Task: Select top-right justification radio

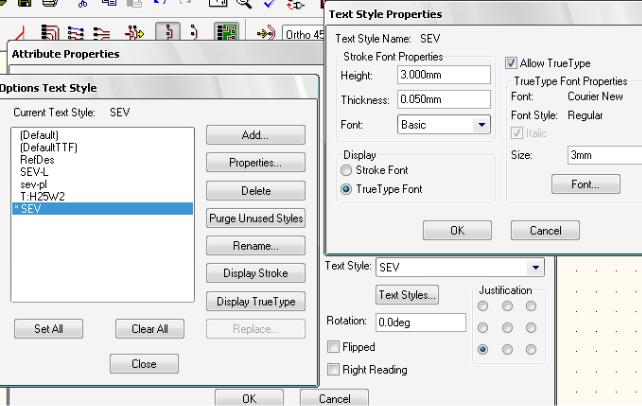Action: (x=531, y=306)
